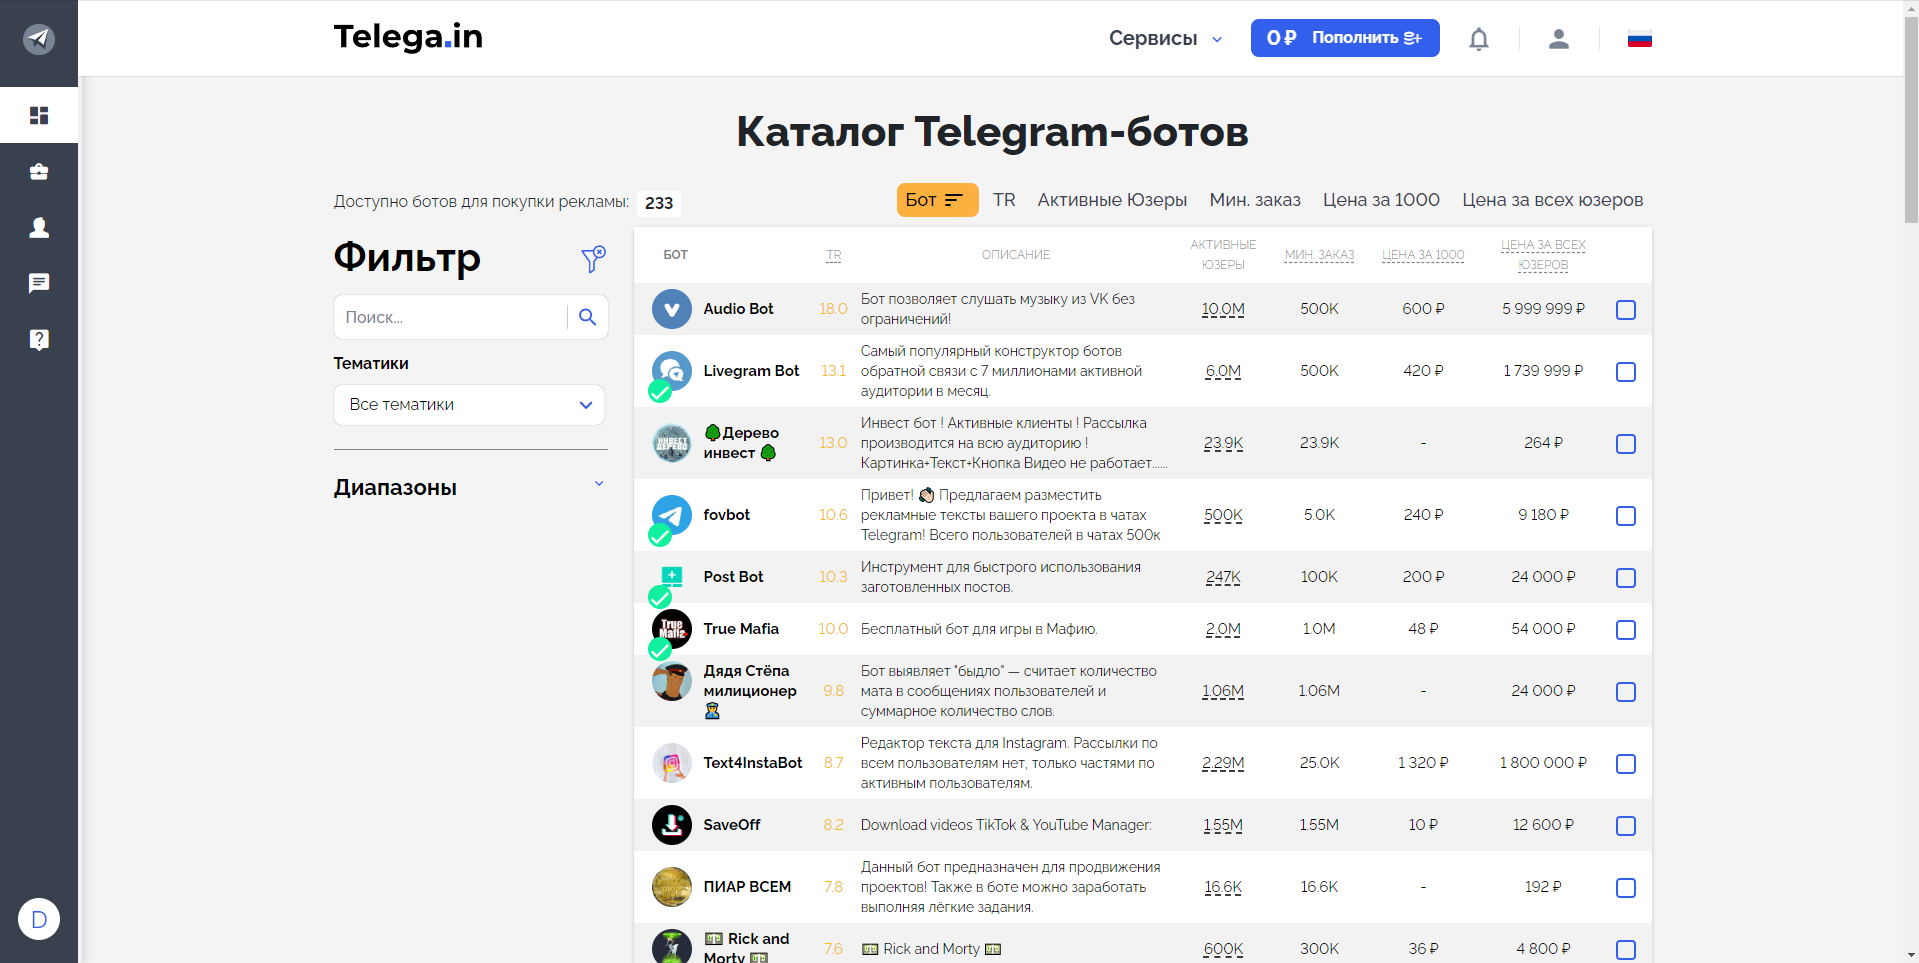The width and height of the screenshot is (1919, 963).
Task: Click Livegram Bot avatar icon
Action: pyautogui.click(x=672, y=371)
